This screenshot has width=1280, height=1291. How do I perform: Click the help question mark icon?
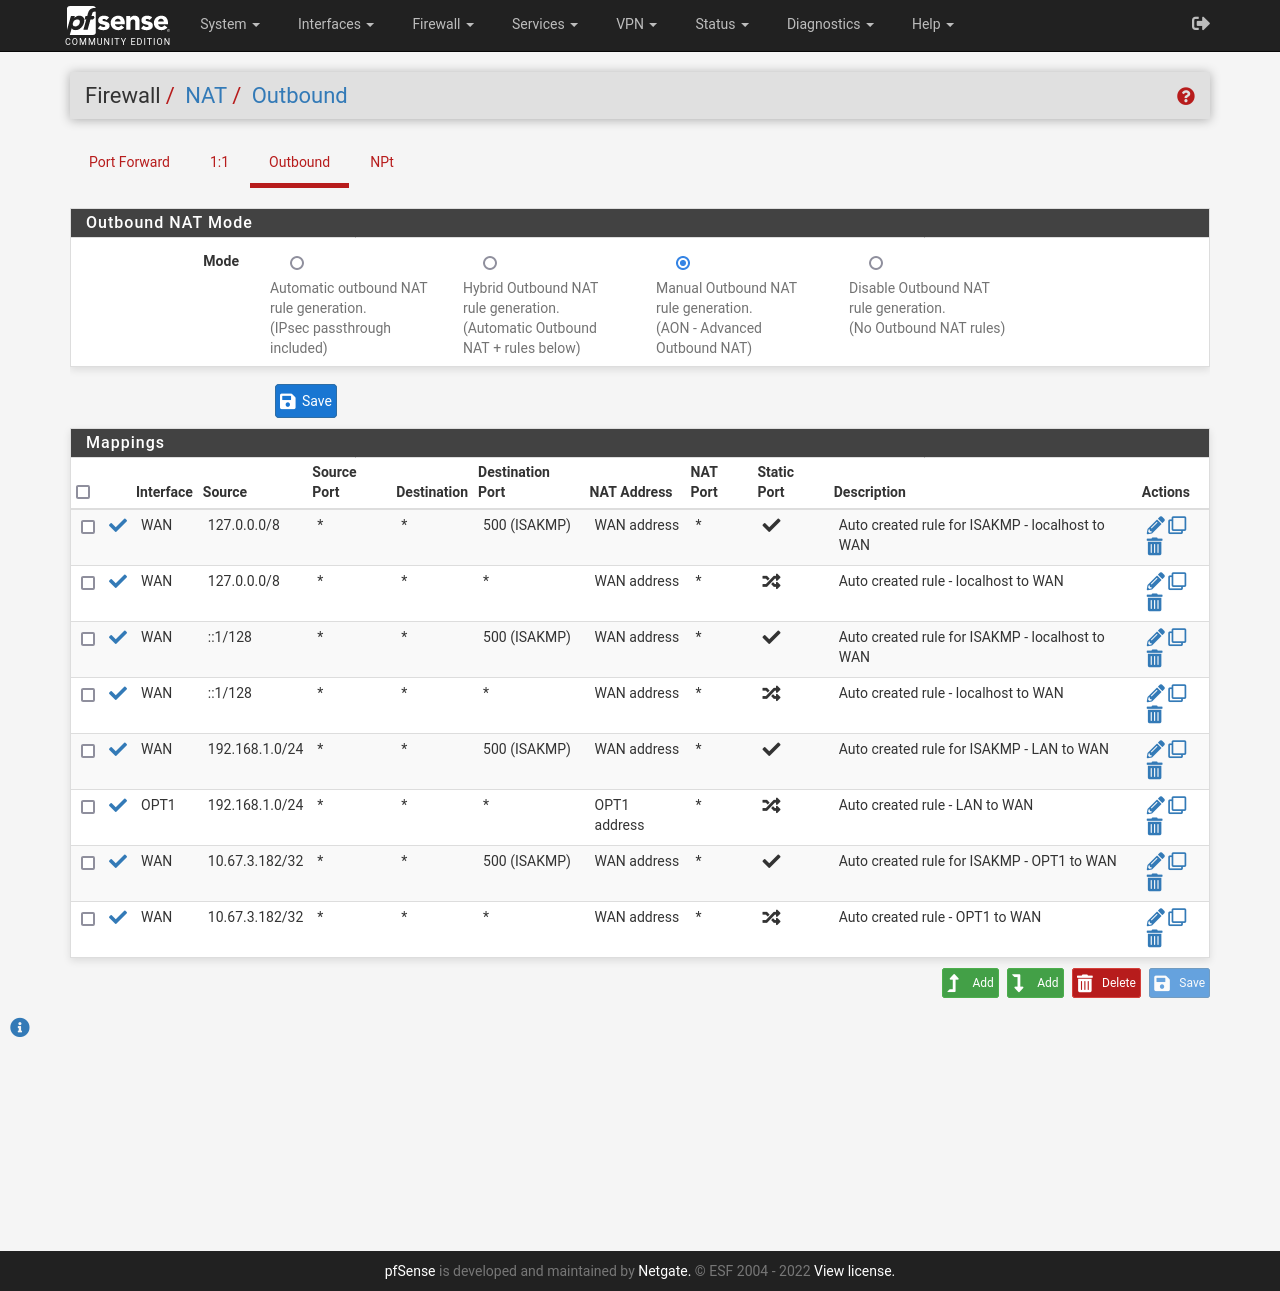coord(1186,96)
